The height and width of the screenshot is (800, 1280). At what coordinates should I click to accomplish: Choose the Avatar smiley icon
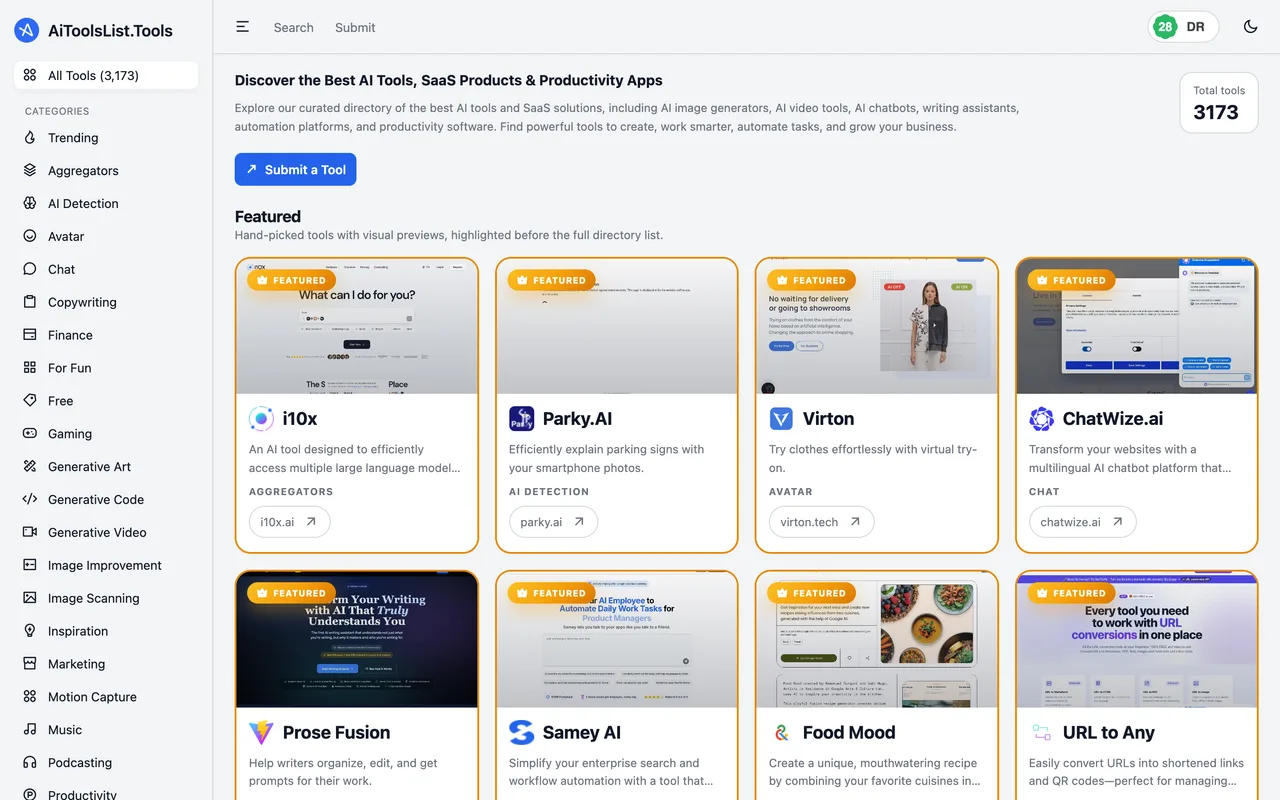pyautogui.click(x=30, y=236)
